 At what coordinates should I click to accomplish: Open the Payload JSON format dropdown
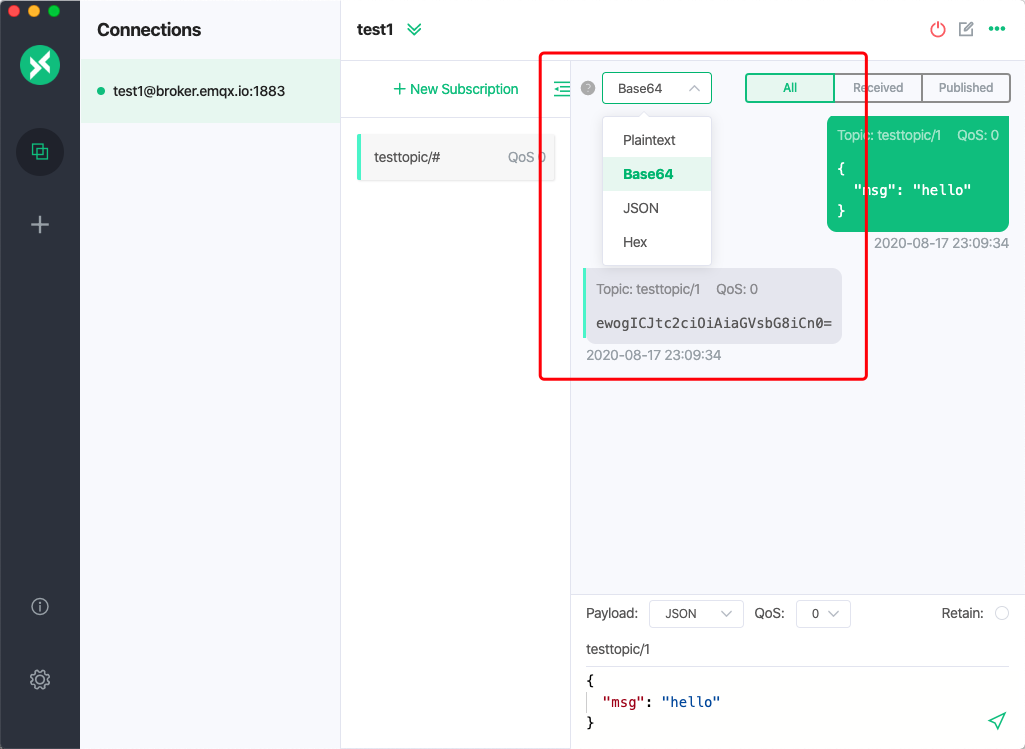click(696, 613)
